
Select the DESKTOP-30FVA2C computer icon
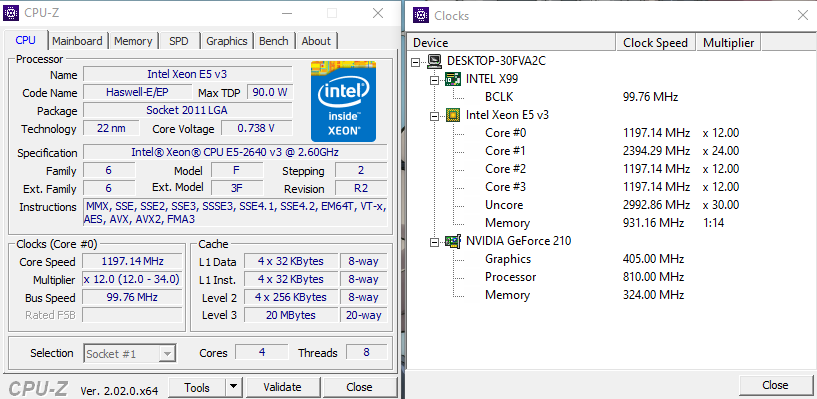click(x=435, y=61)
